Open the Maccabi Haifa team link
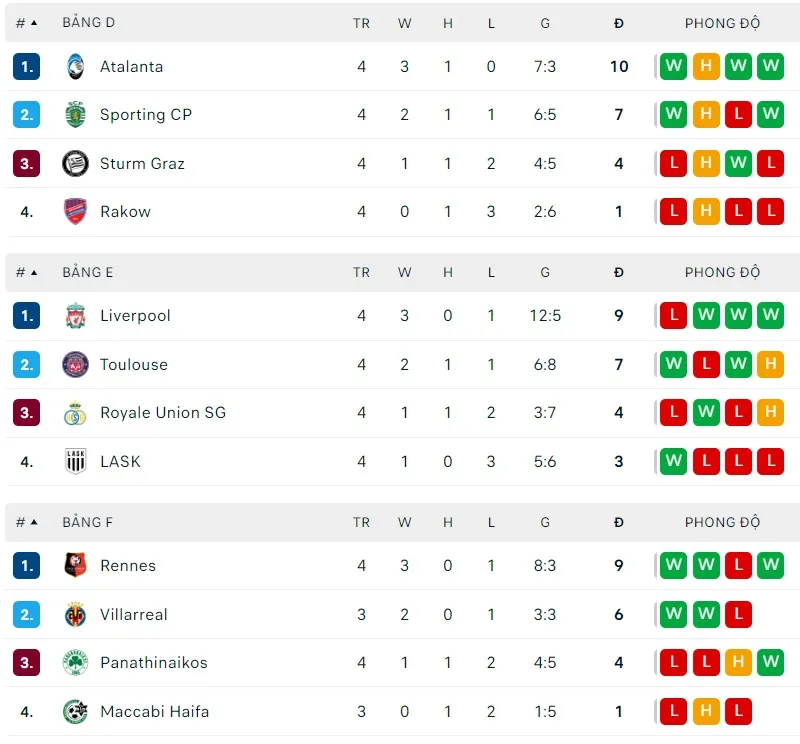This screenshot has width=800, height=744. point(154,712)
